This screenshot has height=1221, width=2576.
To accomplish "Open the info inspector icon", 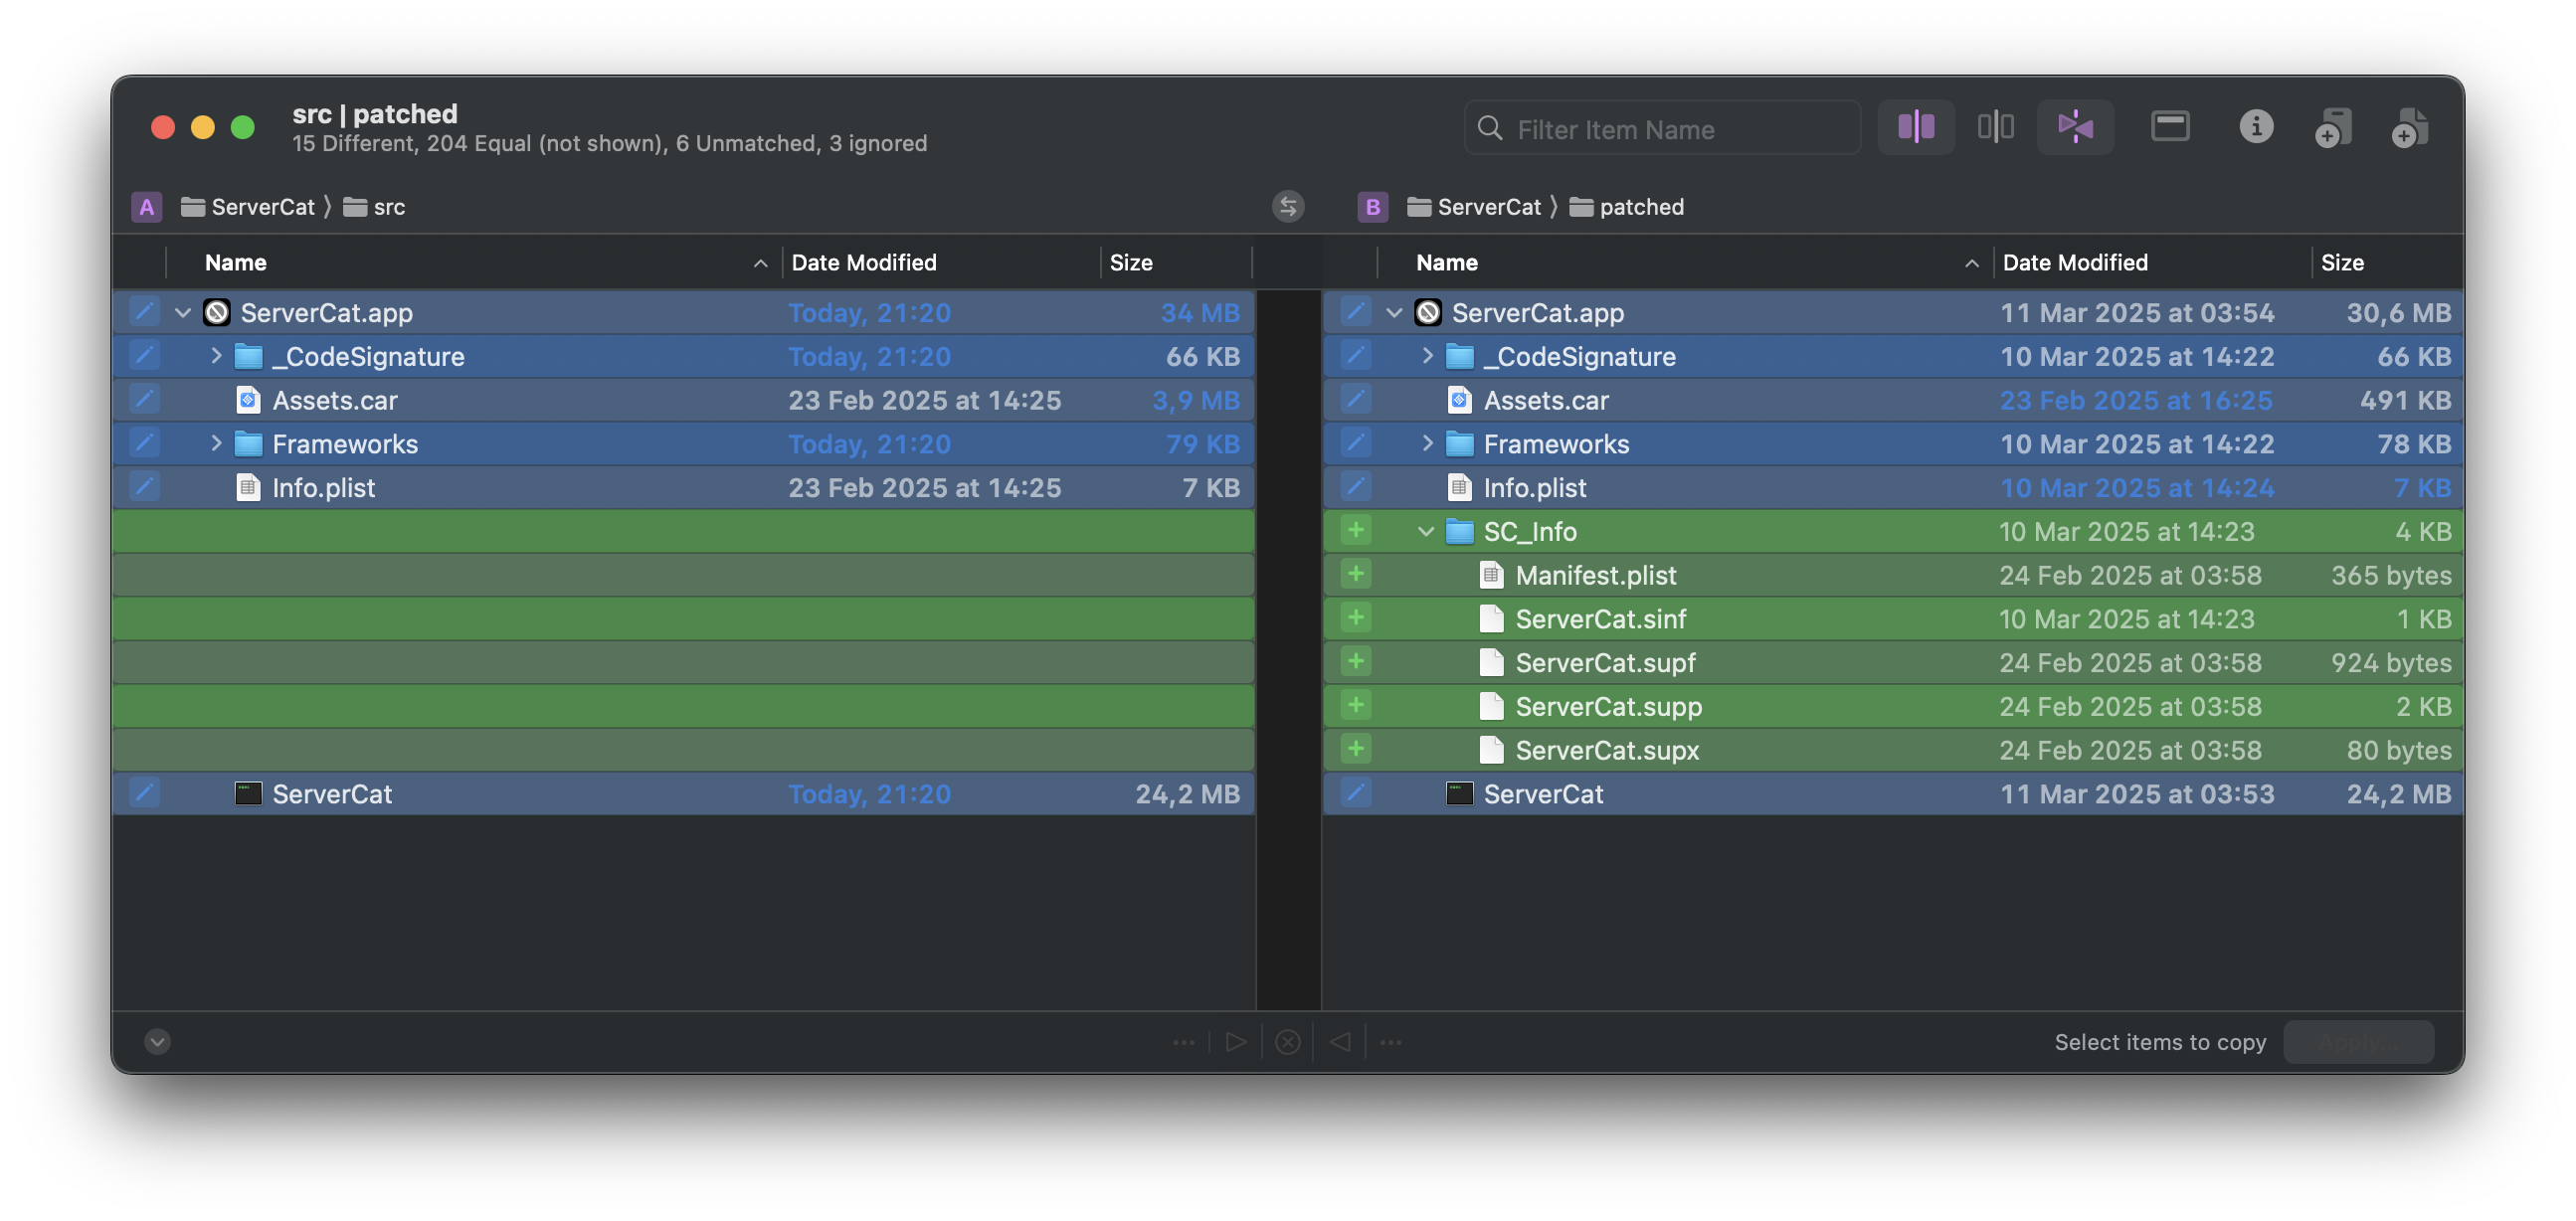I will [x=2256, y=127].
